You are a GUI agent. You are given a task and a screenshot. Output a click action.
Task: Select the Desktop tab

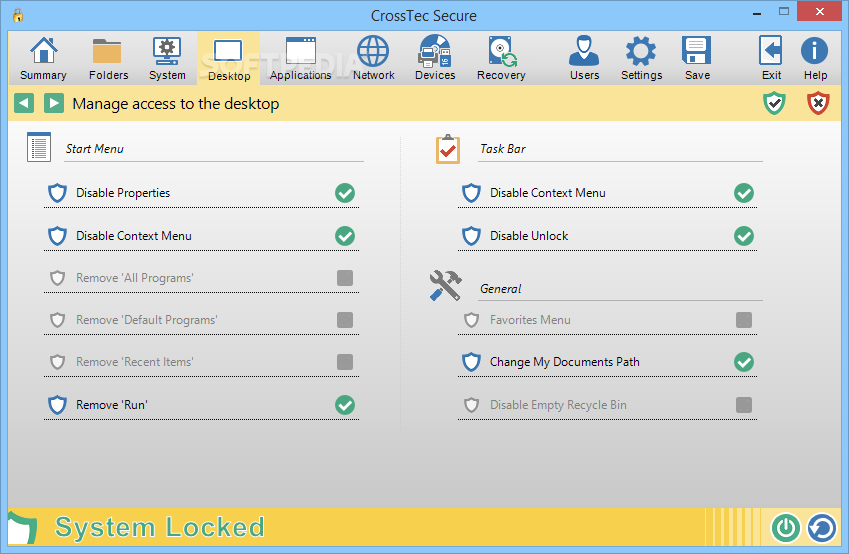point(229,58)
